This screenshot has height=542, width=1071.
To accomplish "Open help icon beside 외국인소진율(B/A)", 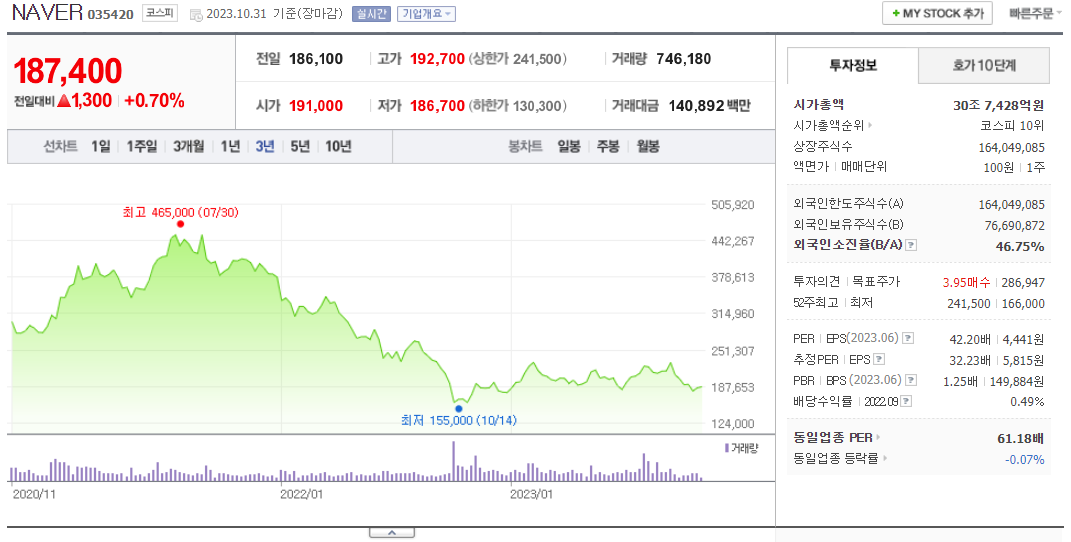I will click(x=911, y=245).
